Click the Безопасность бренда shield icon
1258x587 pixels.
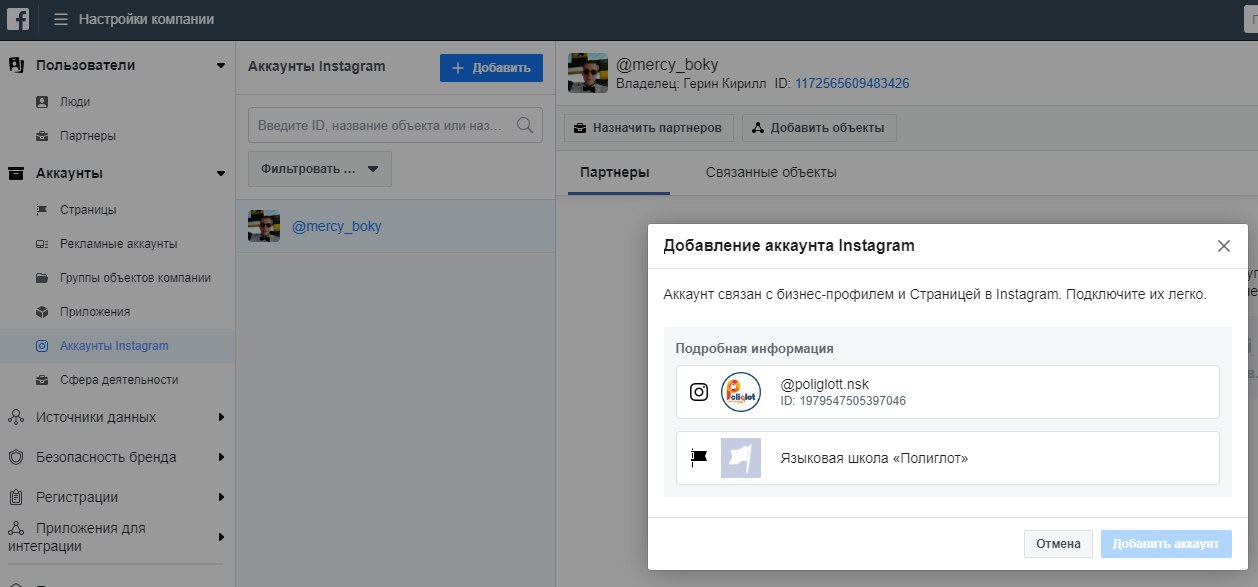tap(16, 457)
